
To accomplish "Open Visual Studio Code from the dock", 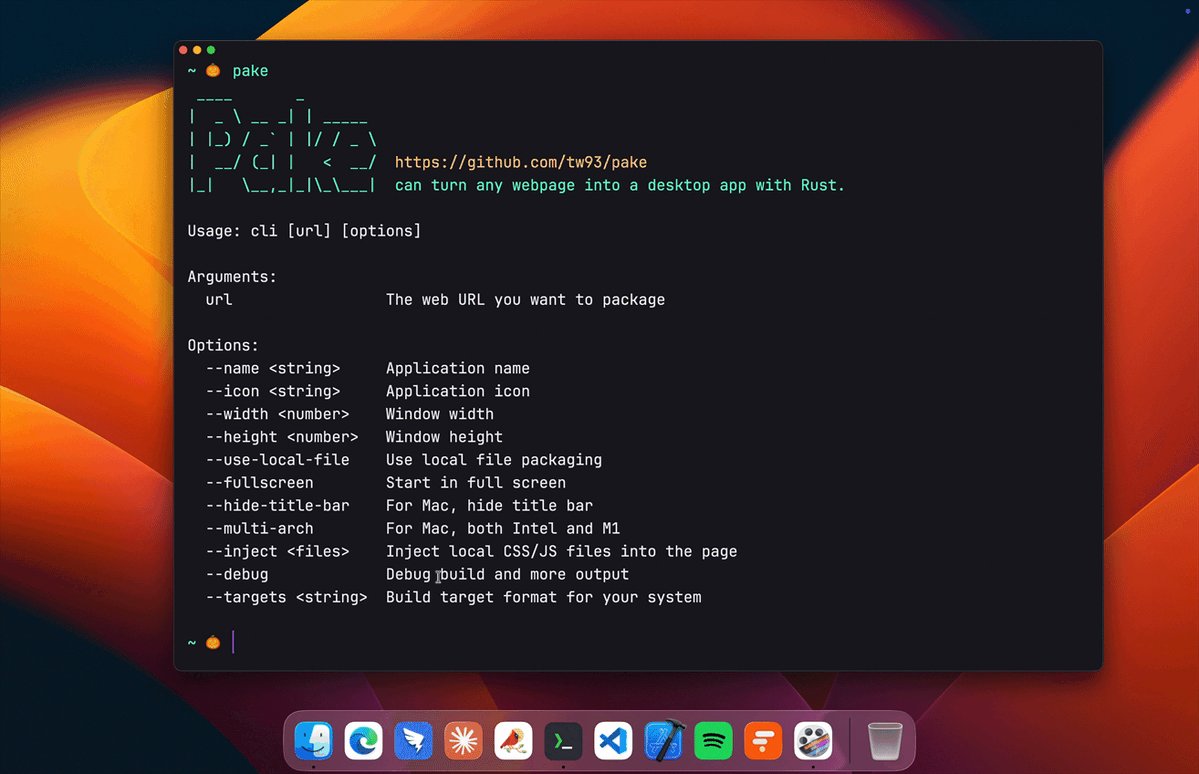I will pyautogui.click(x=614, y=741).
